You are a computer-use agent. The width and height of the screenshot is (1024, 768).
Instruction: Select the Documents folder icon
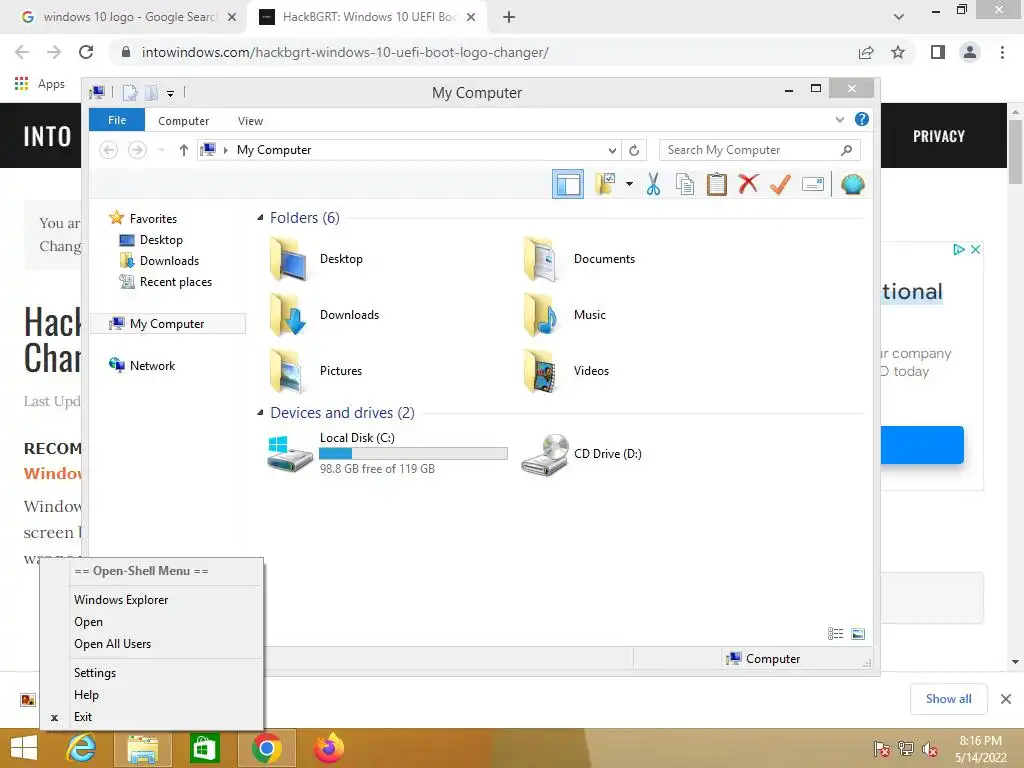542,259
